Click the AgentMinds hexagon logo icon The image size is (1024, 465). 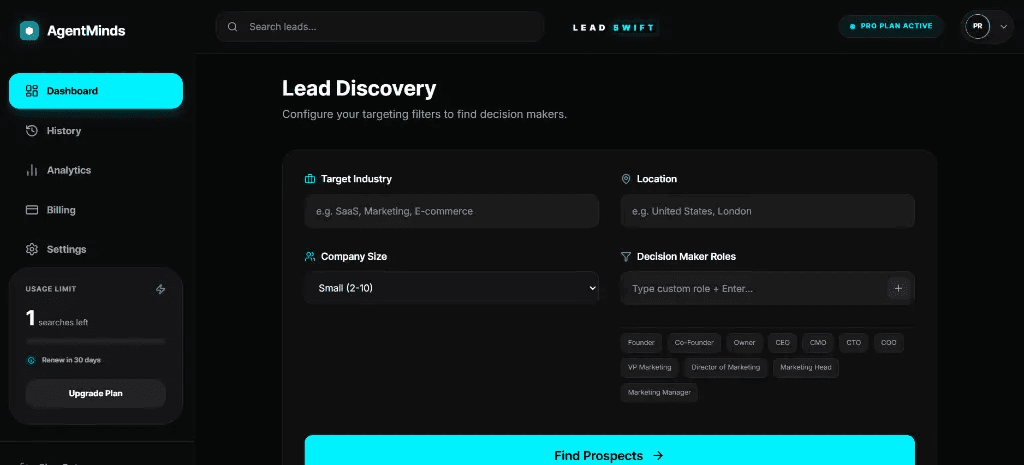coord(29,31)
